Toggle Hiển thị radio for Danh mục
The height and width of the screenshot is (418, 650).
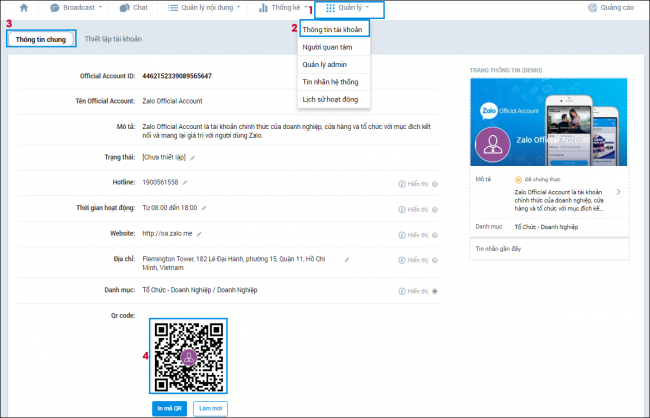tap(435, 291)
